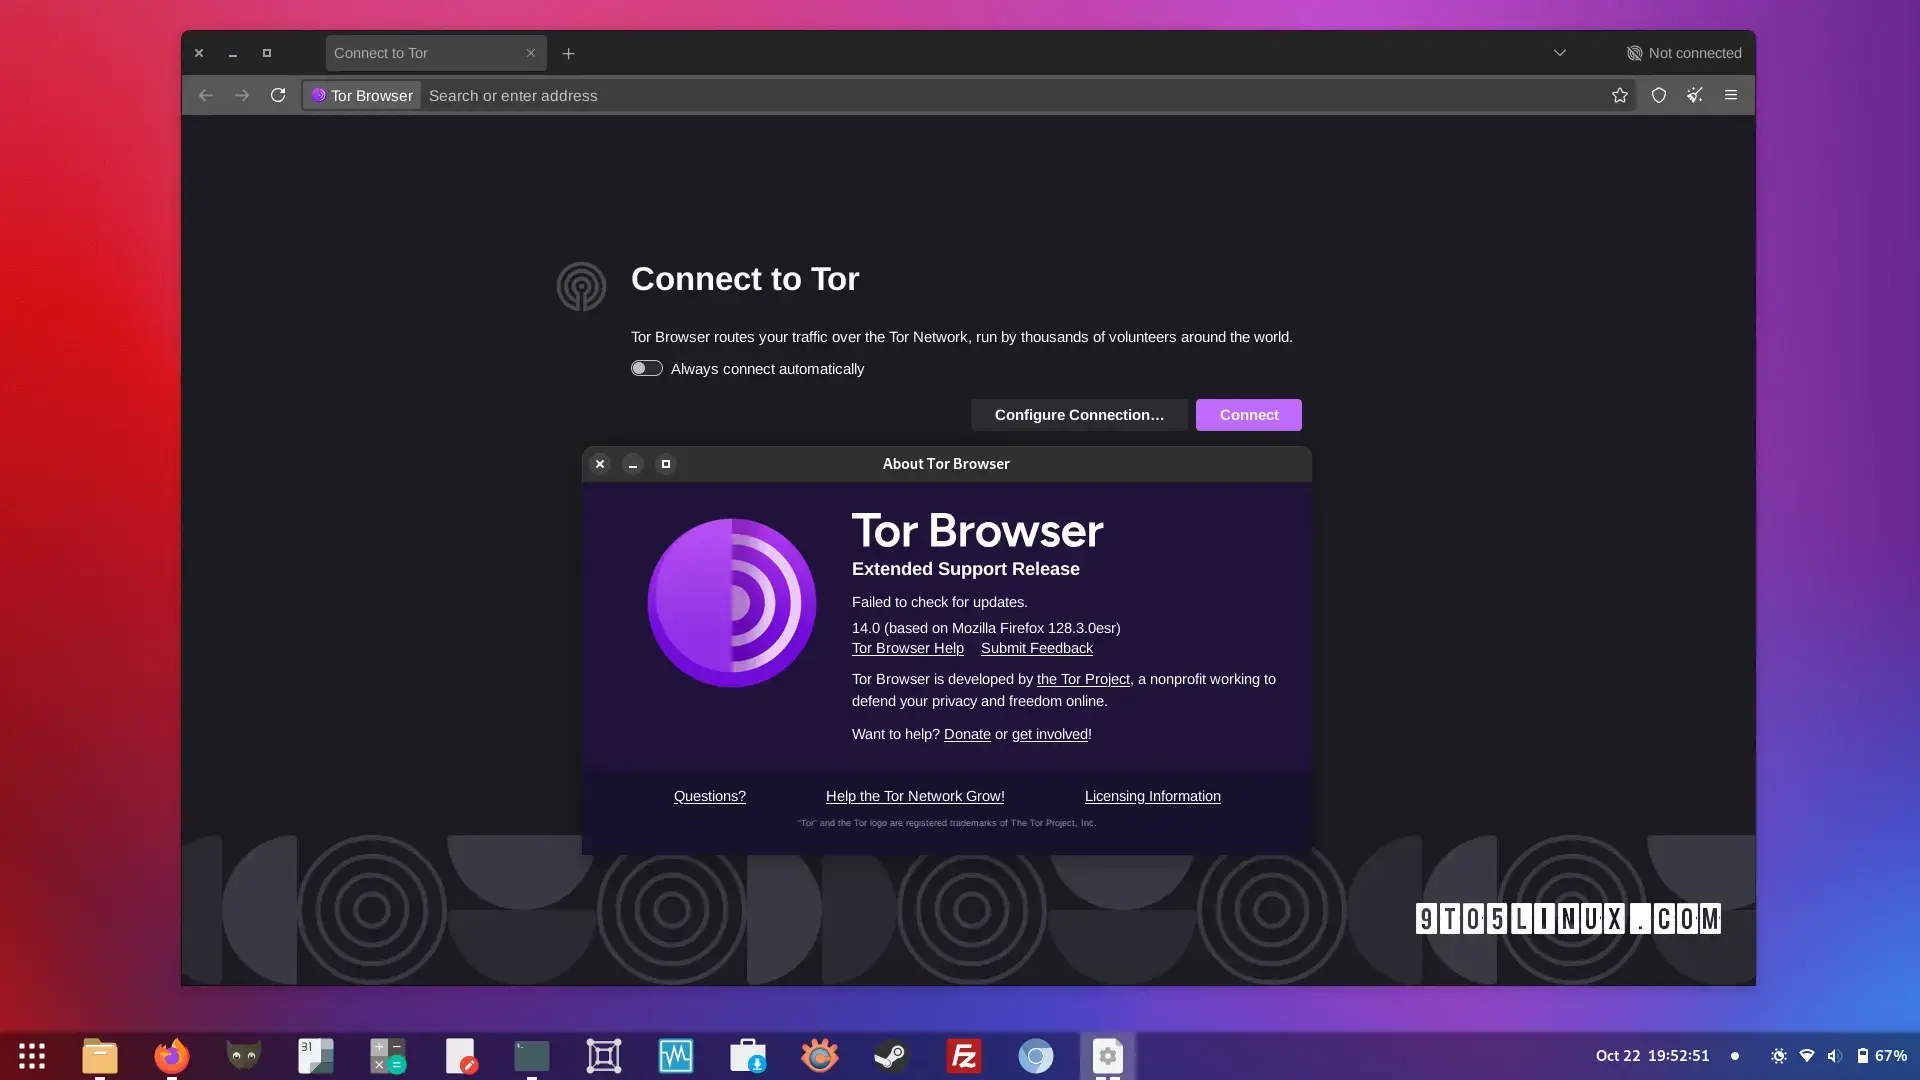Click the bookmark star icon
1920x1080 pixels.
click(x=1619, y=95)
